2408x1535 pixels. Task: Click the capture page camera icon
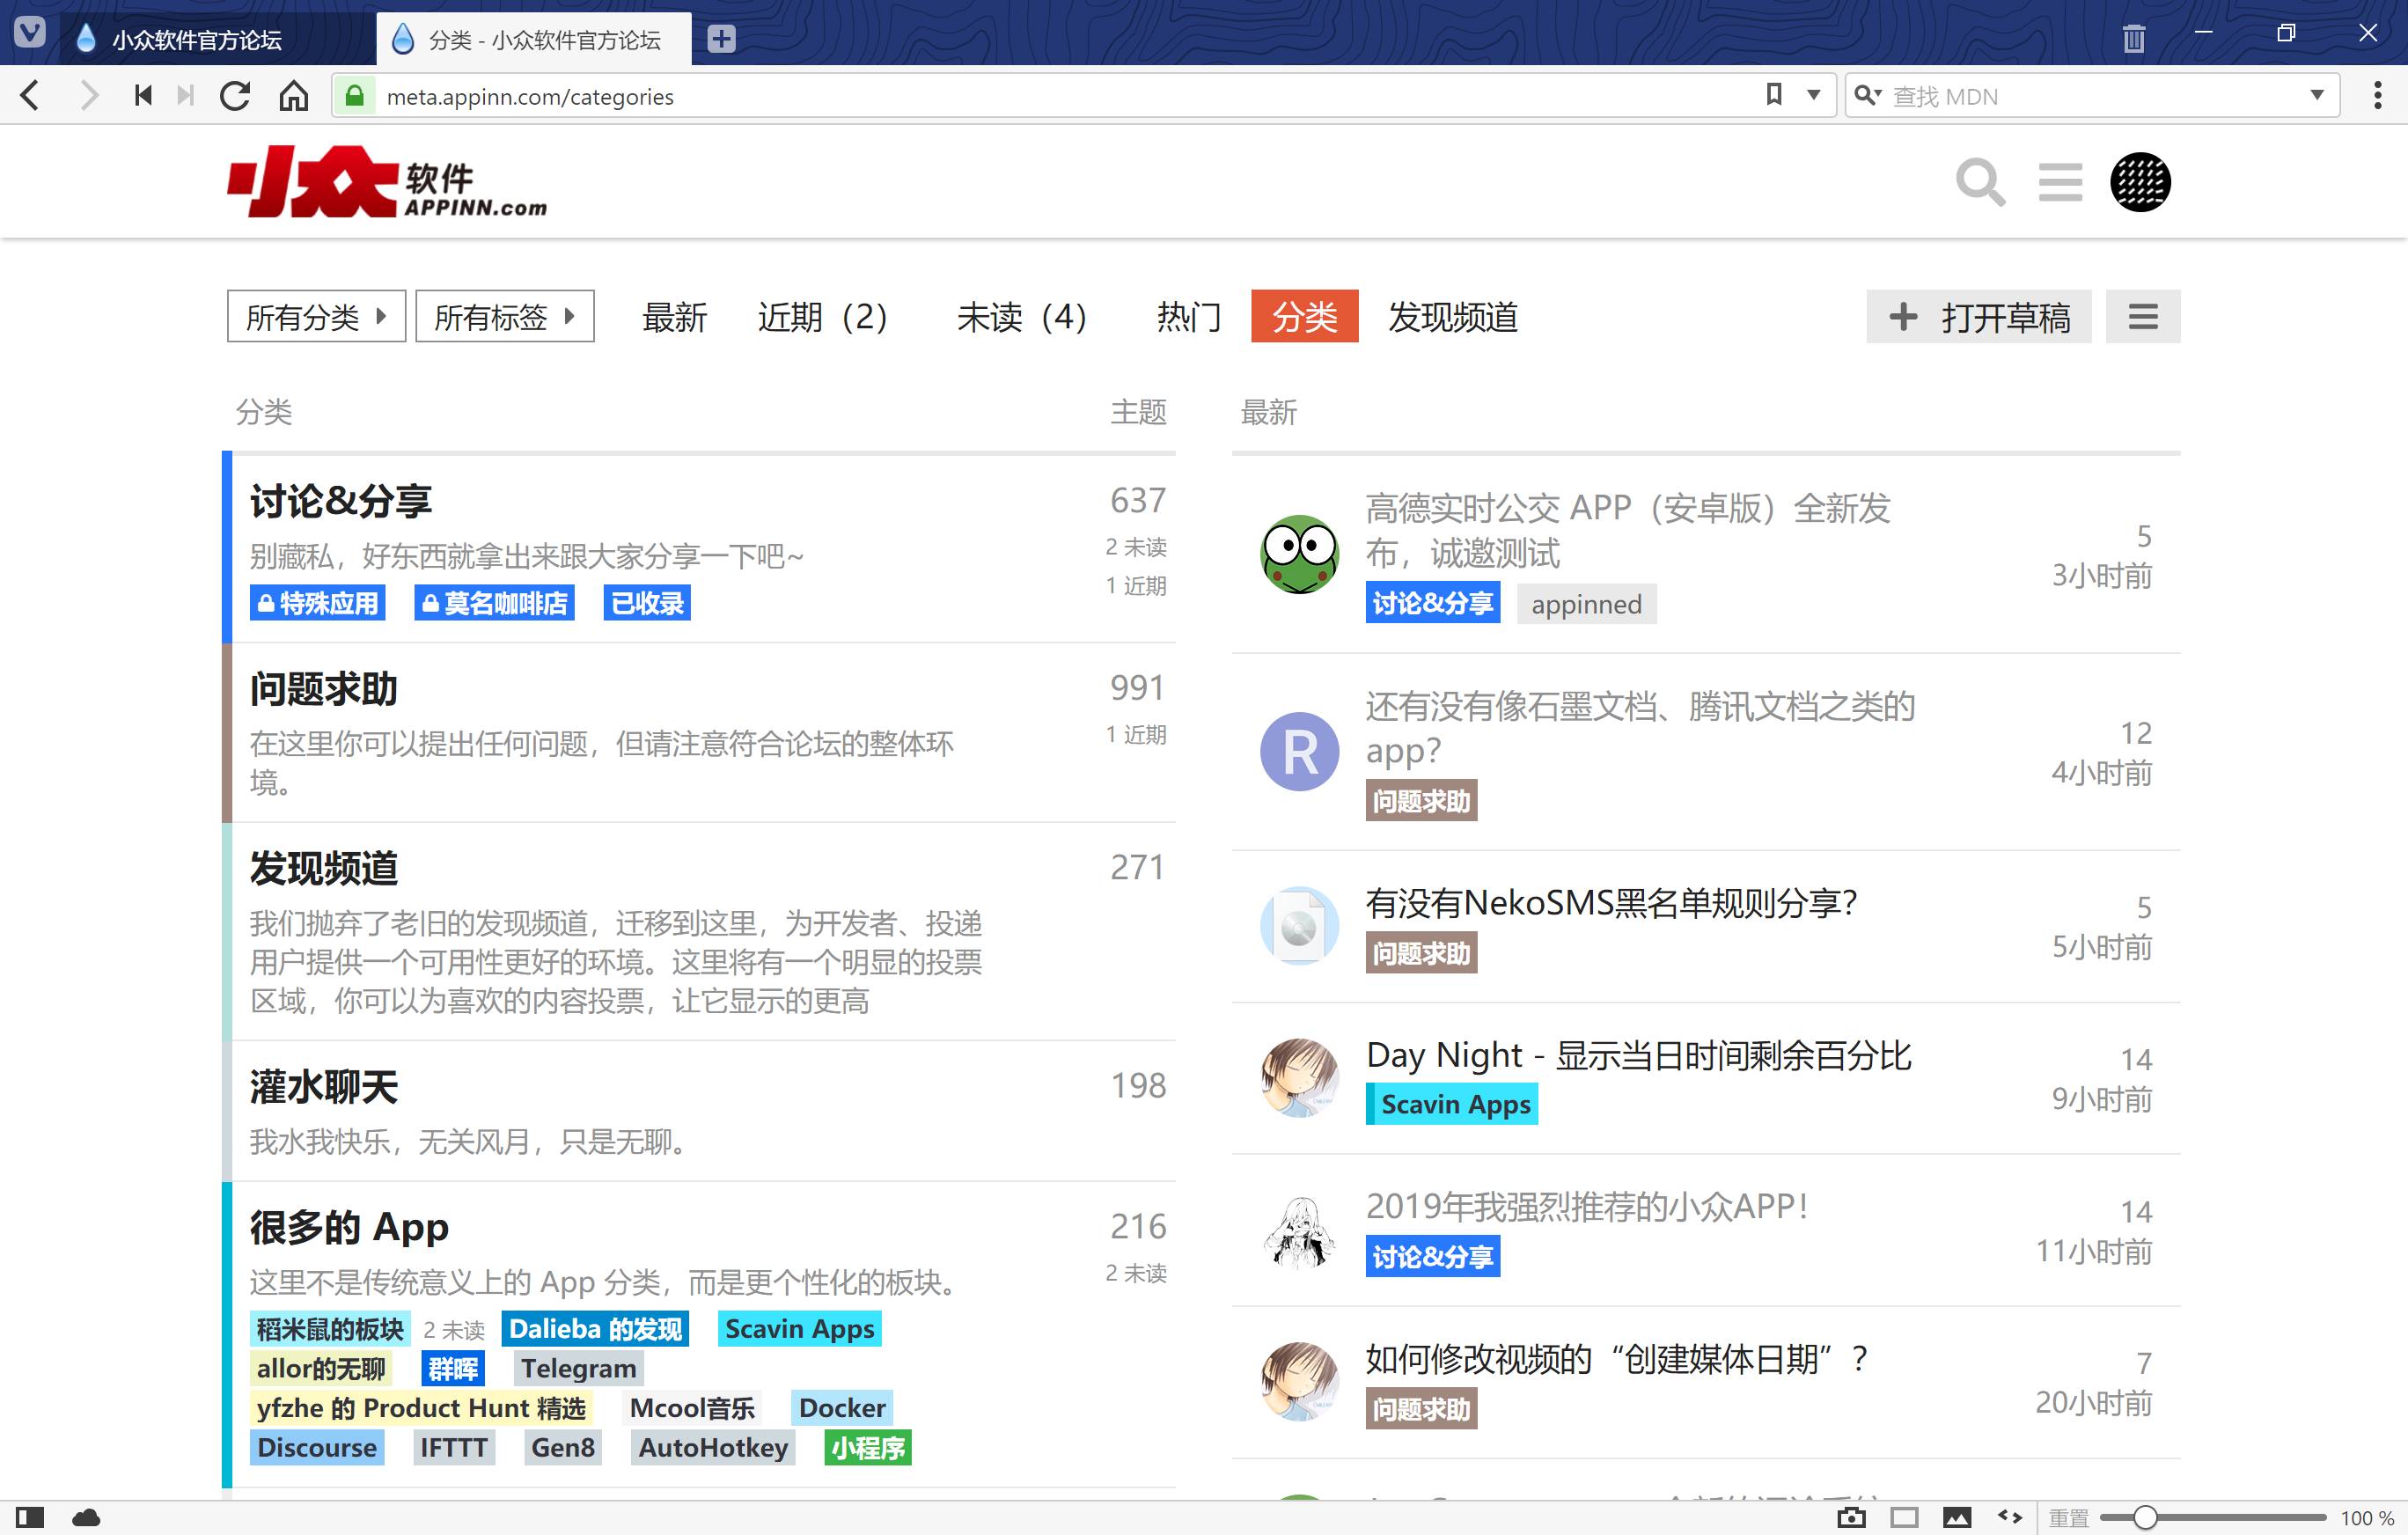[x=1850, y=1517]
